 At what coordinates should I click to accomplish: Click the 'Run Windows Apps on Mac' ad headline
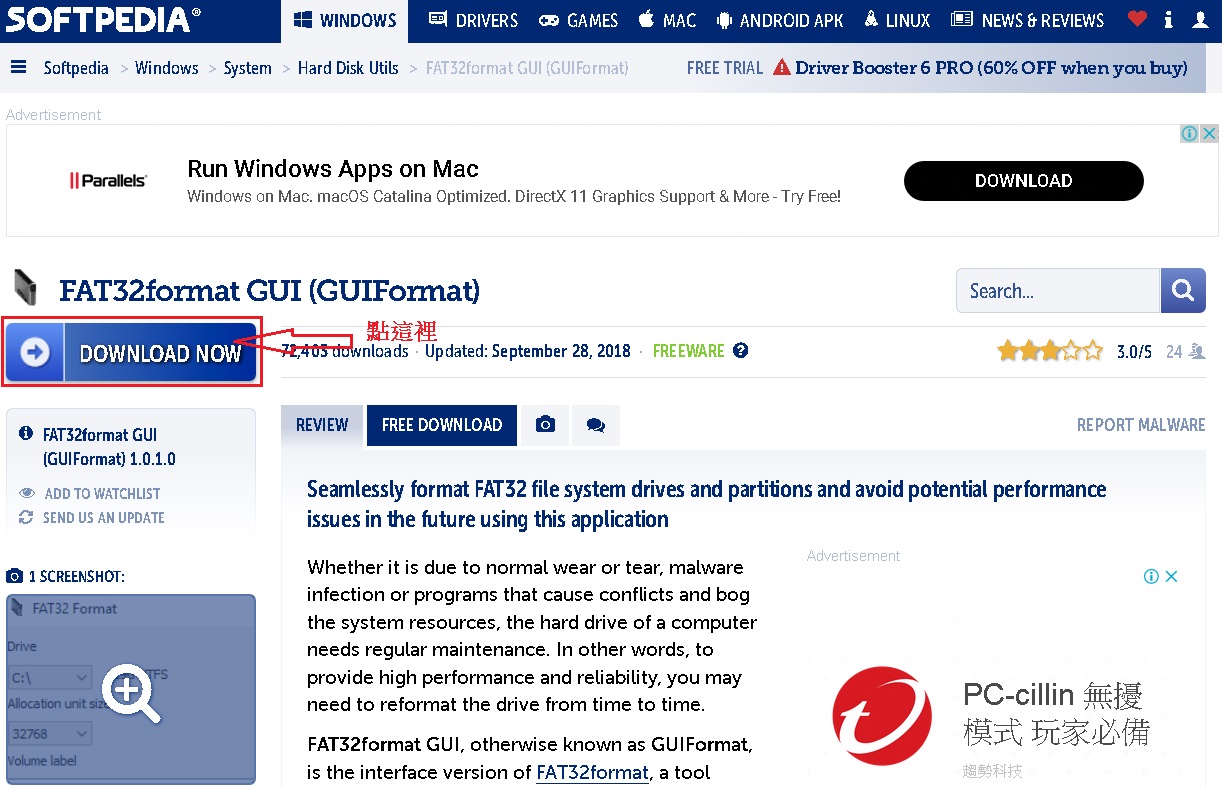click(333, 168)
